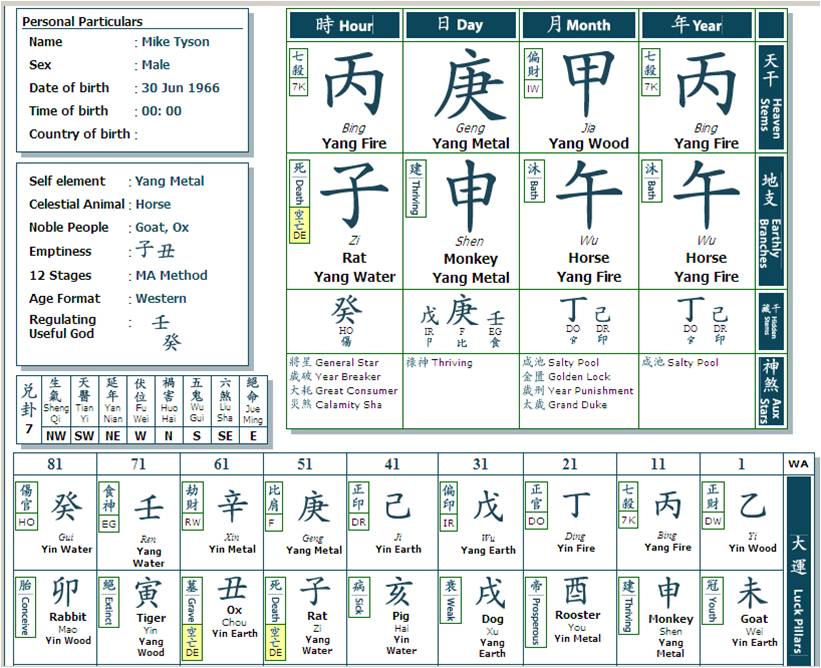Click the Zi Rat hour branch glyph
The width and height of the screenshot is (821, 668).
point(354,195)
